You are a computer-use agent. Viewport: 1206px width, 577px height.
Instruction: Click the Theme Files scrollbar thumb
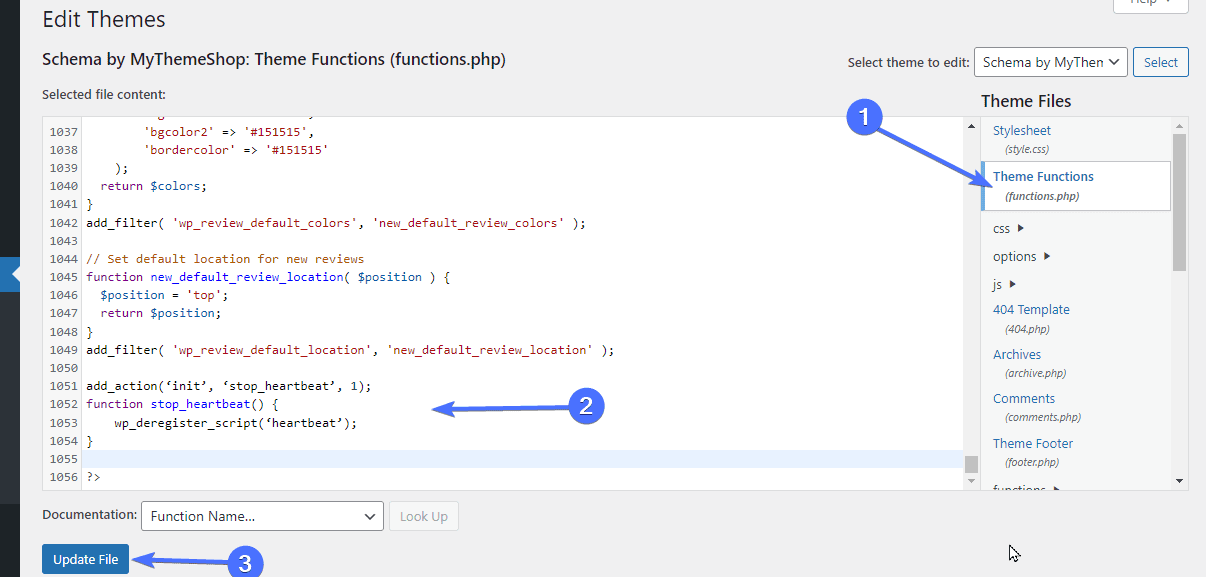click(x=1180, y=200)
